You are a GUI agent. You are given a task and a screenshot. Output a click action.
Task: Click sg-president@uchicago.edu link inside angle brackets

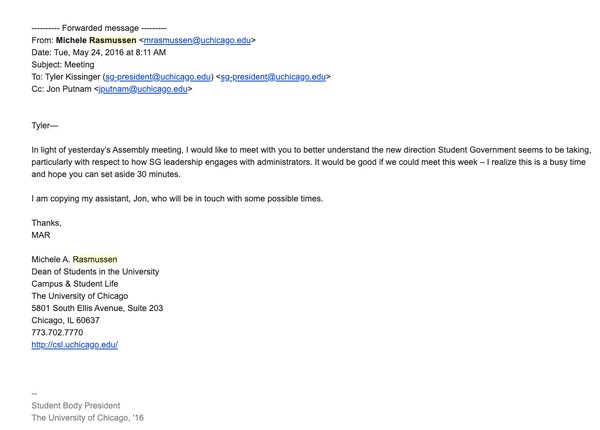[273, 77]
